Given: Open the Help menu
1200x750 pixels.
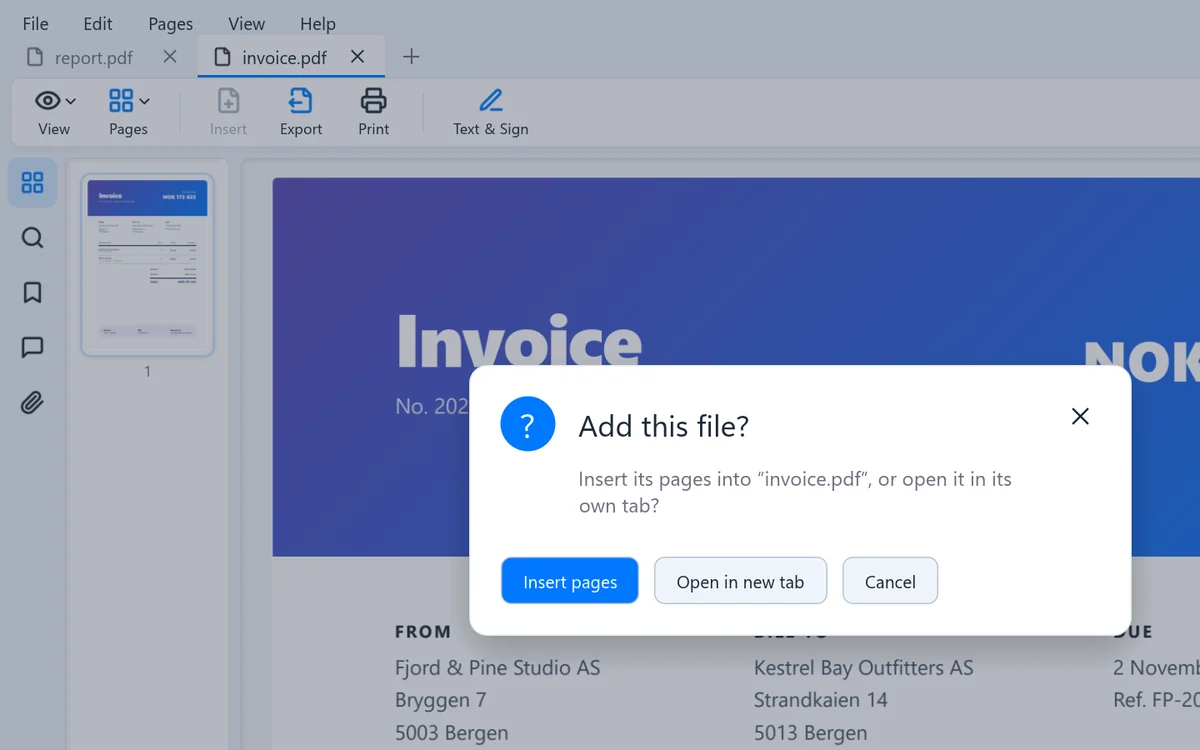Looking at the screenshot, I should [318, 24].
